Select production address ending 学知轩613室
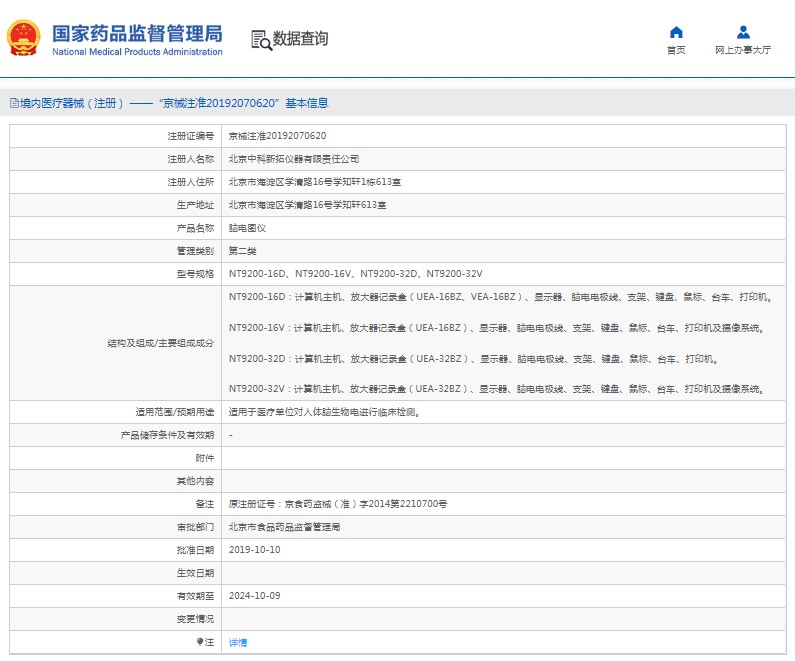Image resolution: width=795 pixels, height=661 pixels. (307, 205)
